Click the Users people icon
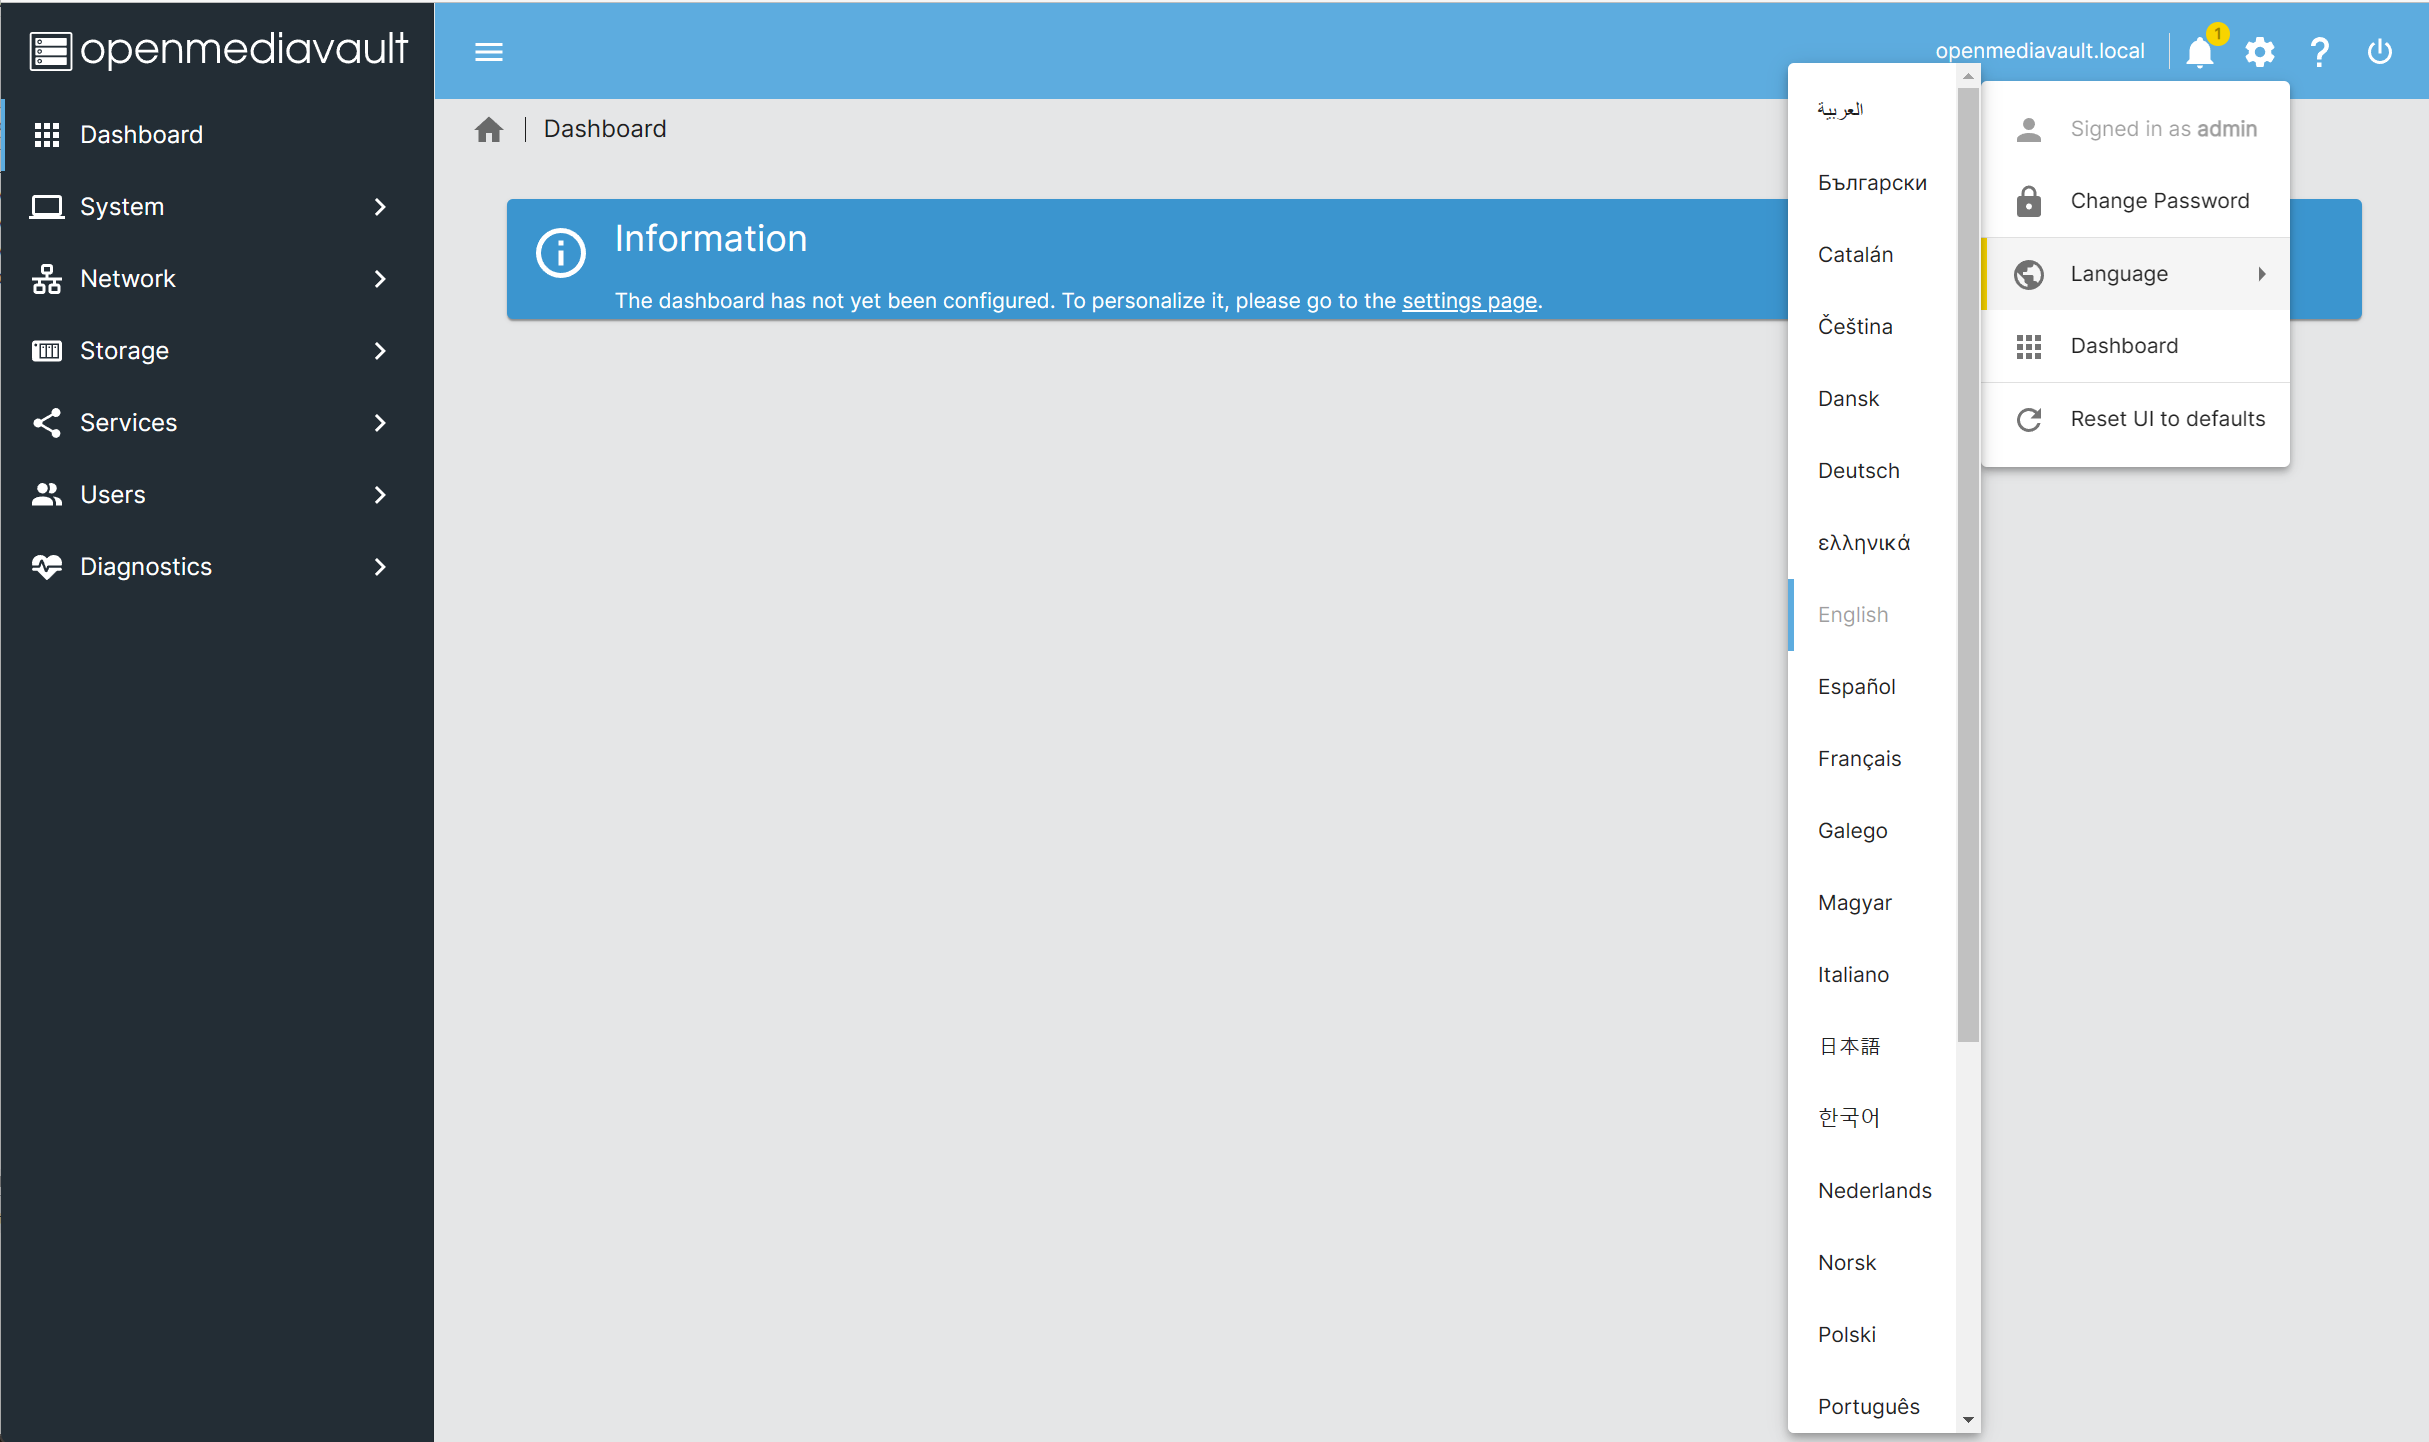 (x=47, y=494)
